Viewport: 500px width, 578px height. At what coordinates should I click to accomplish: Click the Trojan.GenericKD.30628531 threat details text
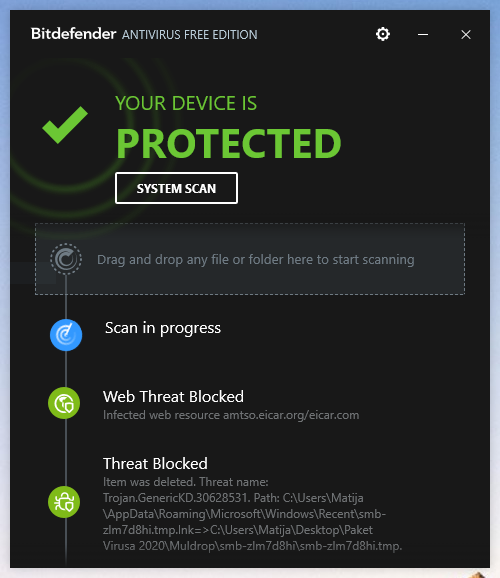tap(252, 514)
